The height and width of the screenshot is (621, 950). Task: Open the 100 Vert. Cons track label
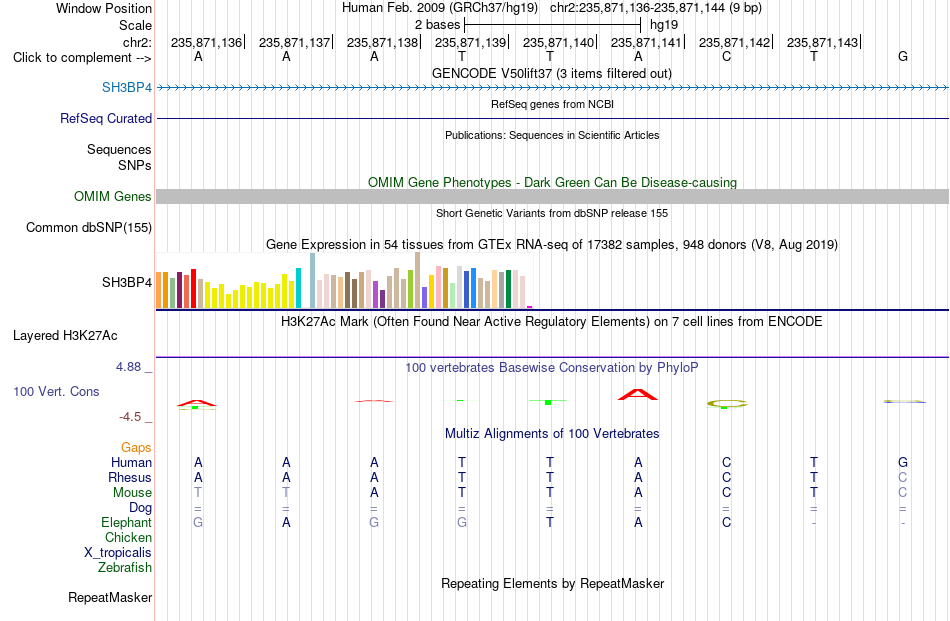tap(56, 391)
